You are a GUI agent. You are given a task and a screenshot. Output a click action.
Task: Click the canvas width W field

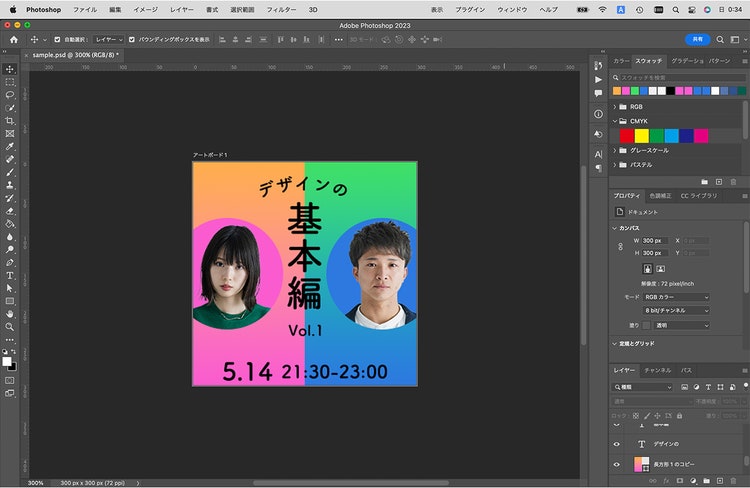click(x=654, y=241)
